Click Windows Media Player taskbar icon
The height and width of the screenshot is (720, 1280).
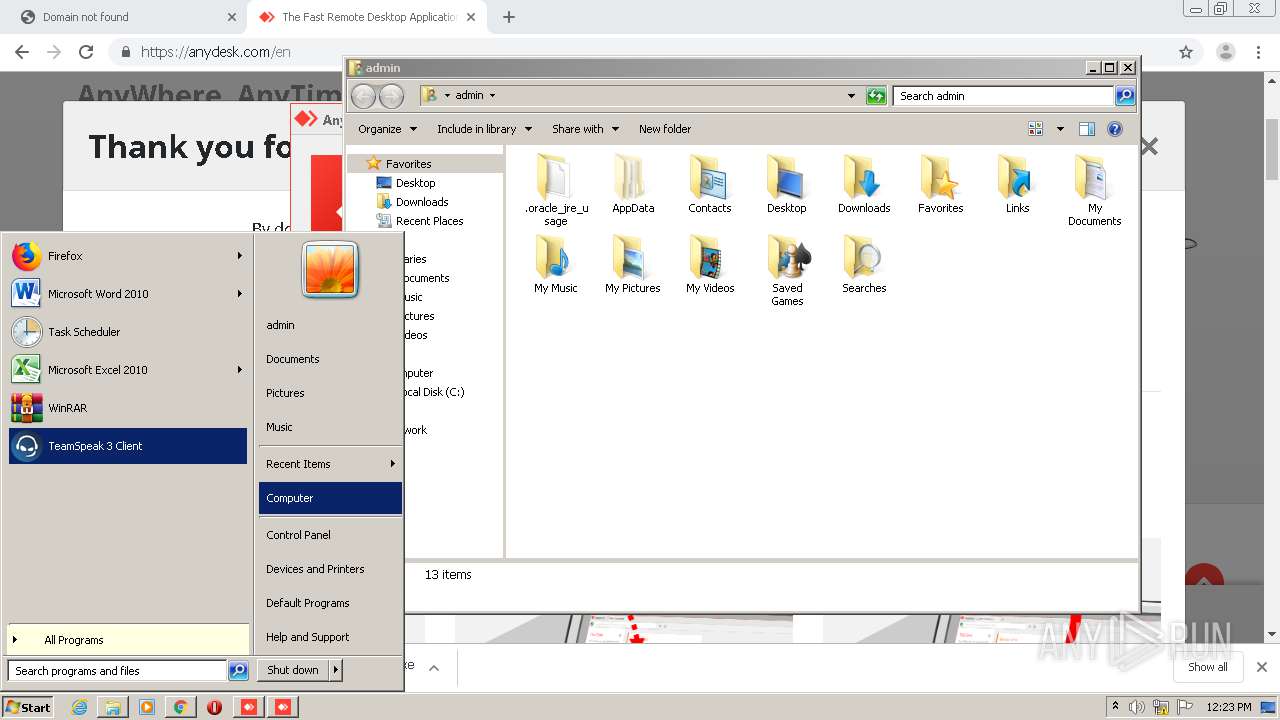point(147,707)
